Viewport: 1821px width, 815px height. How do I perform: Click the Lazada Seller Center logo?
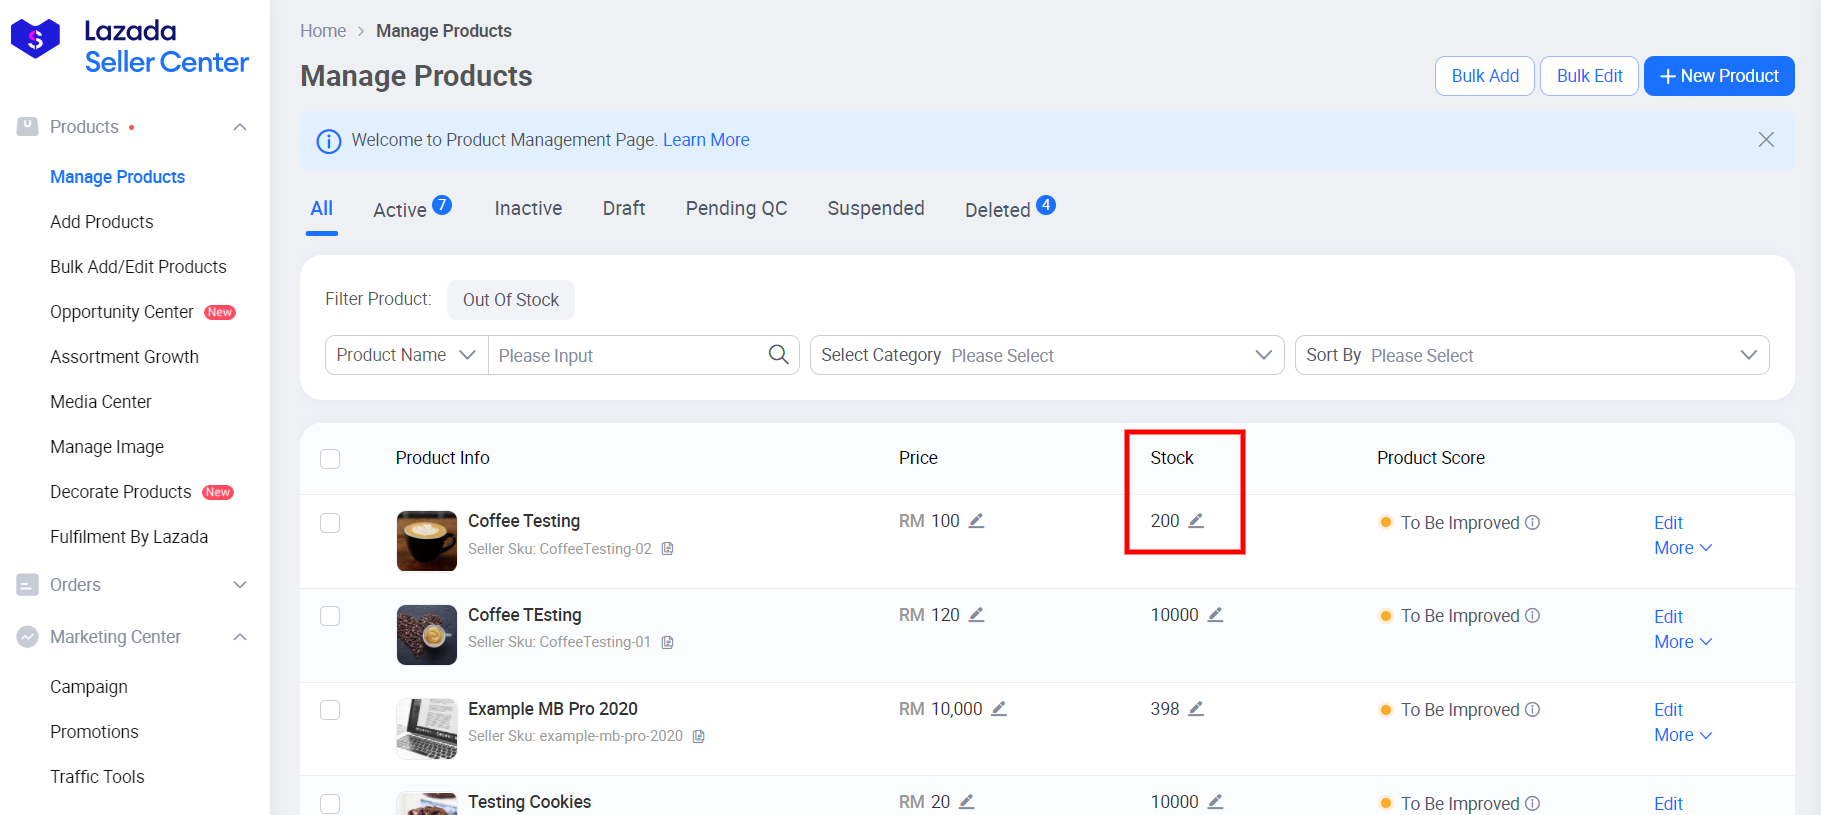coord(130,46)
